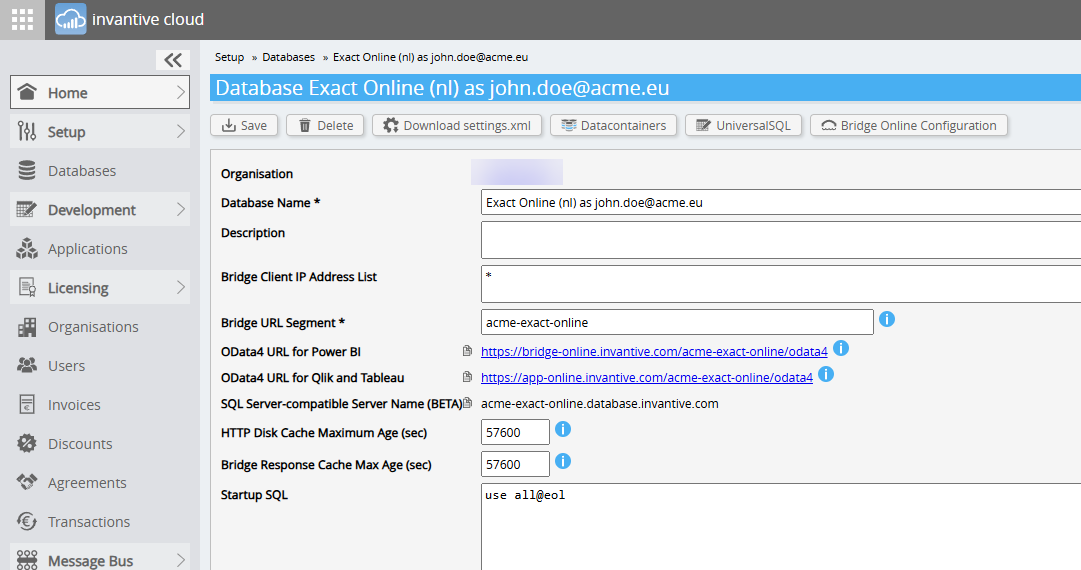Viewport: 1081px width, 570px height.
Task: Show info for Bridge Response Cache Max Age
Action: (563, 462)
